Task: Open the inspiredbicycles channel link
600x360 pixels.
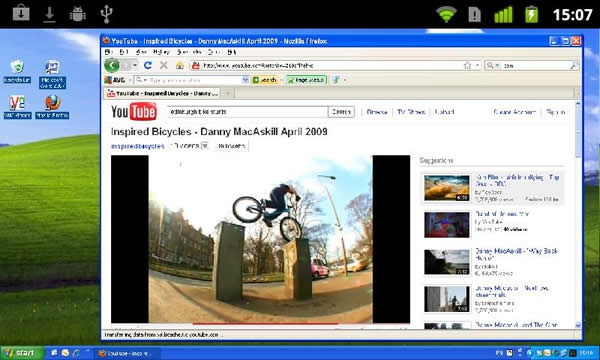Action: pos(138,146)
